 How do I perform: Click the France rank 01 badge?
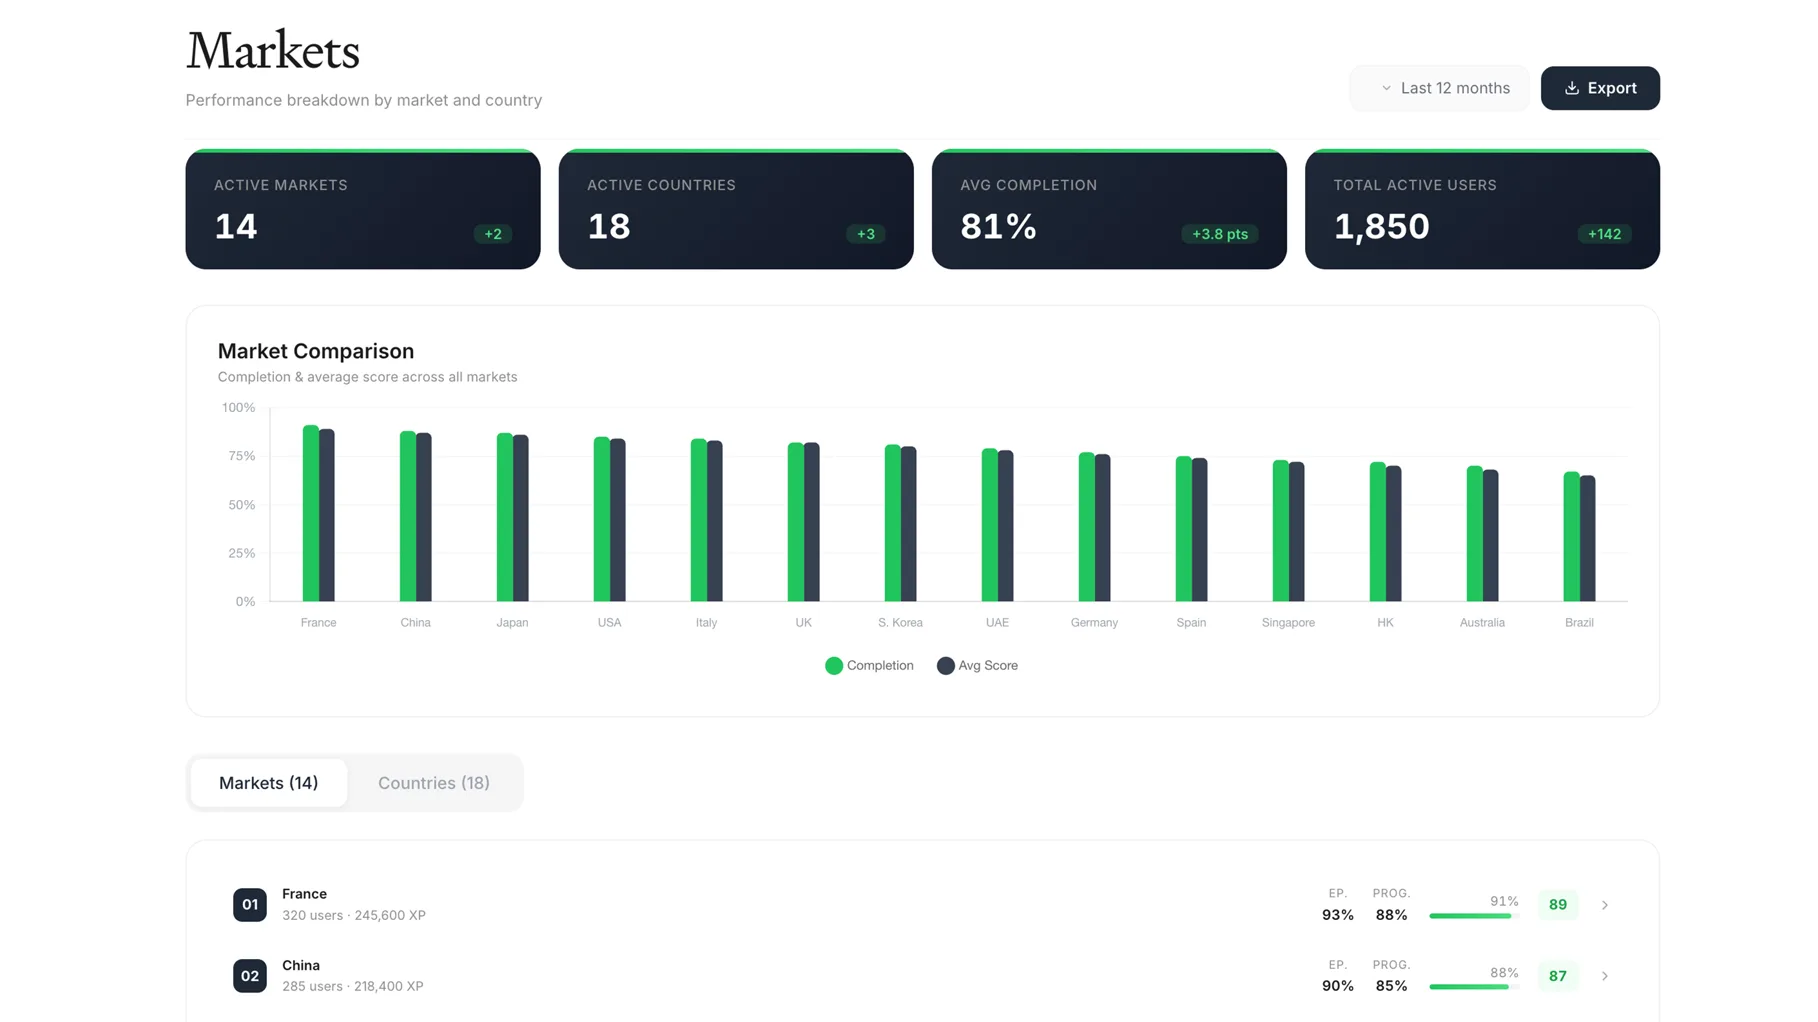[250, 904]
